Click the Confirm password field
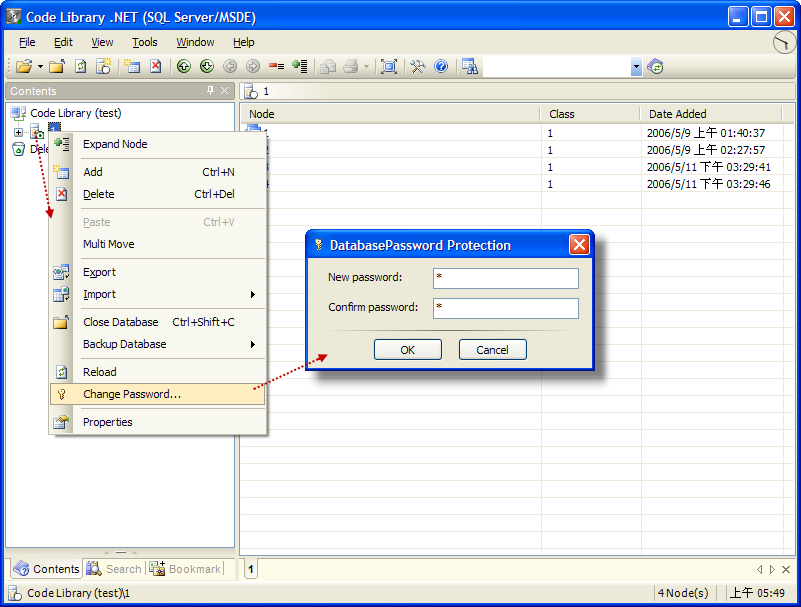The image size is (801, 607). [x=506, y=308]
